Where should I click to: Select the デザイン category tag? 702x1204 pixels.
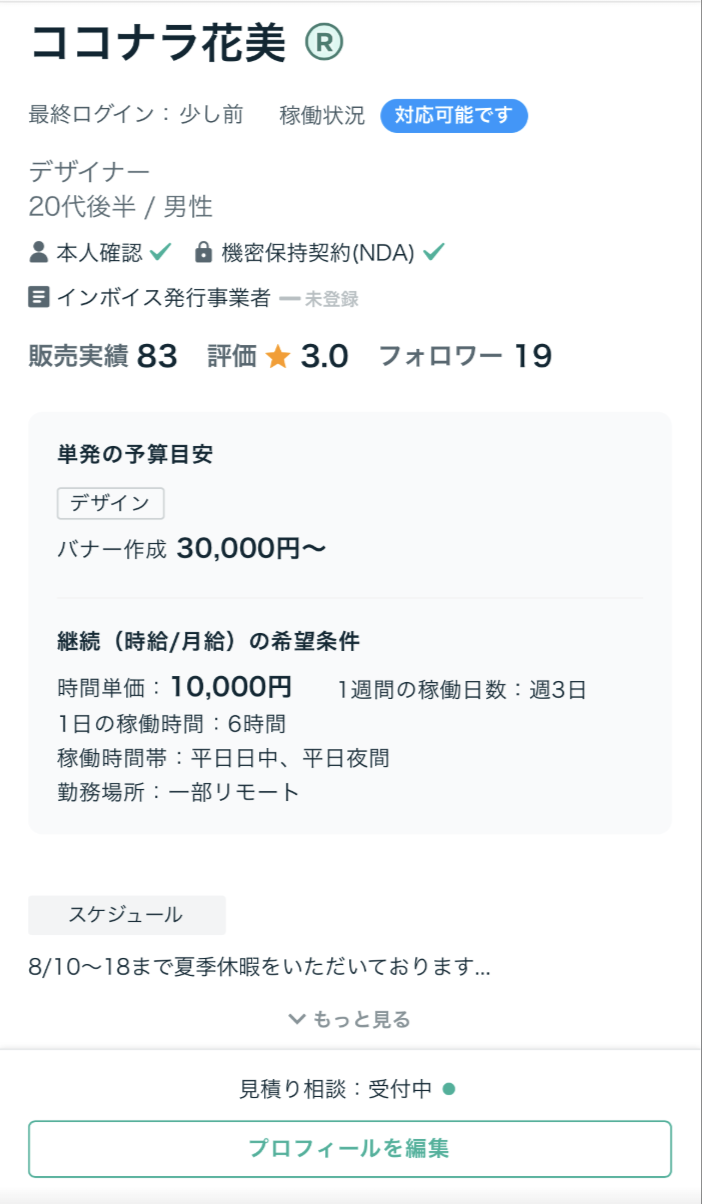(x=110, y=503)
